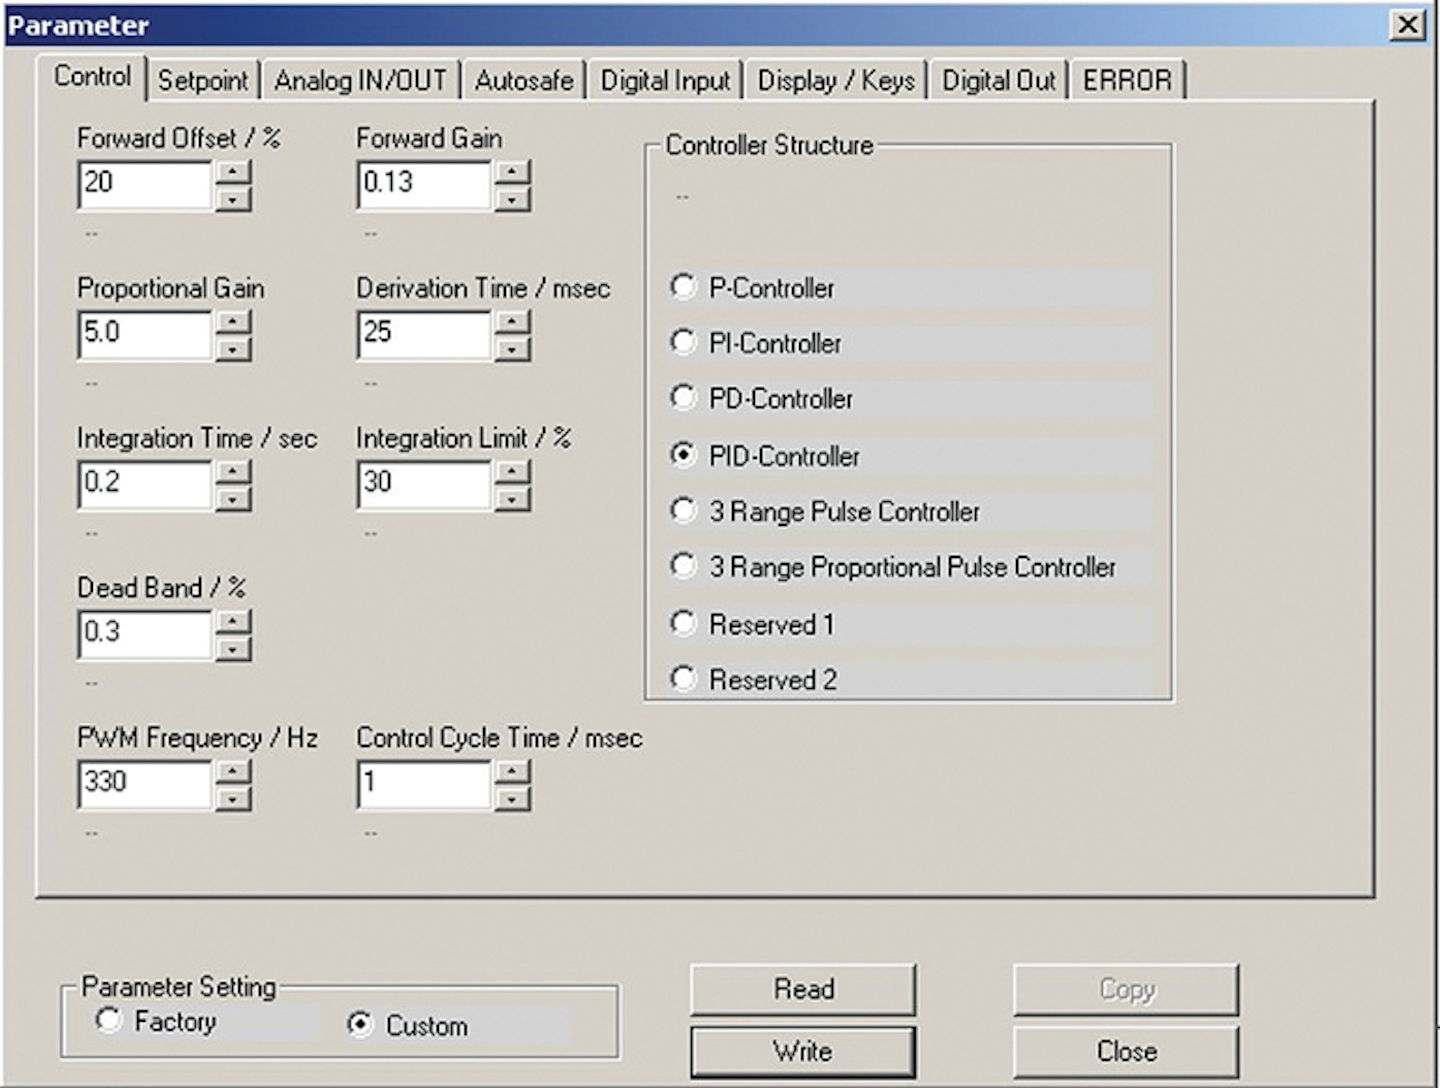
Task: Choose 3 Range Pulse Controller structure
Action: coord(683,511)
